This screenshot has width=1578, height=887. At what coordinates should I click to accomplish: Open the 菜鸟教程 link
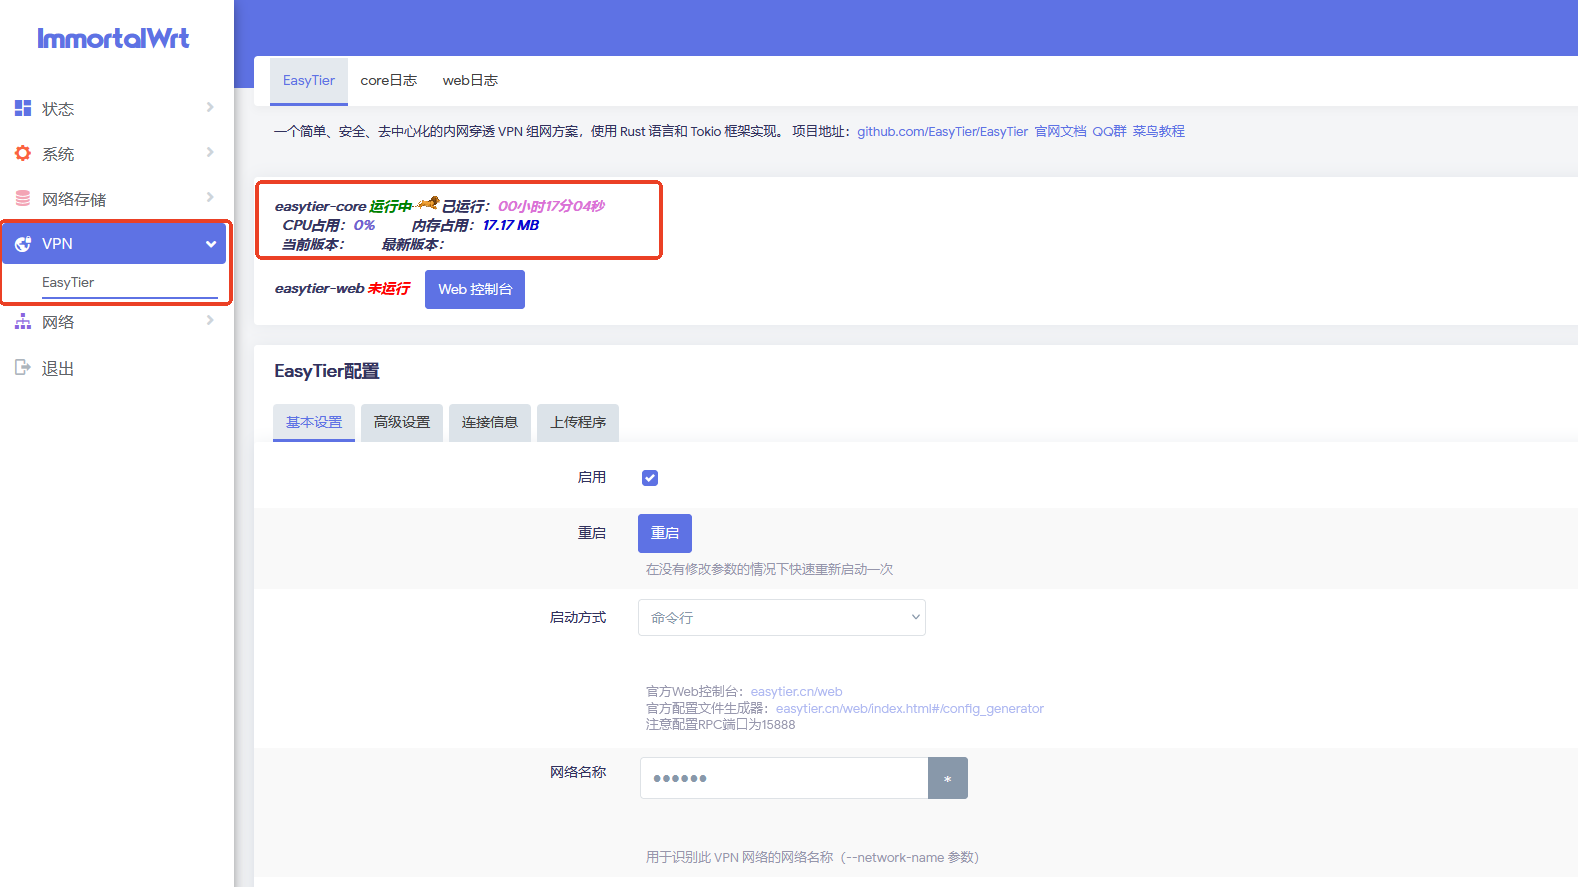click(1158, 132)
